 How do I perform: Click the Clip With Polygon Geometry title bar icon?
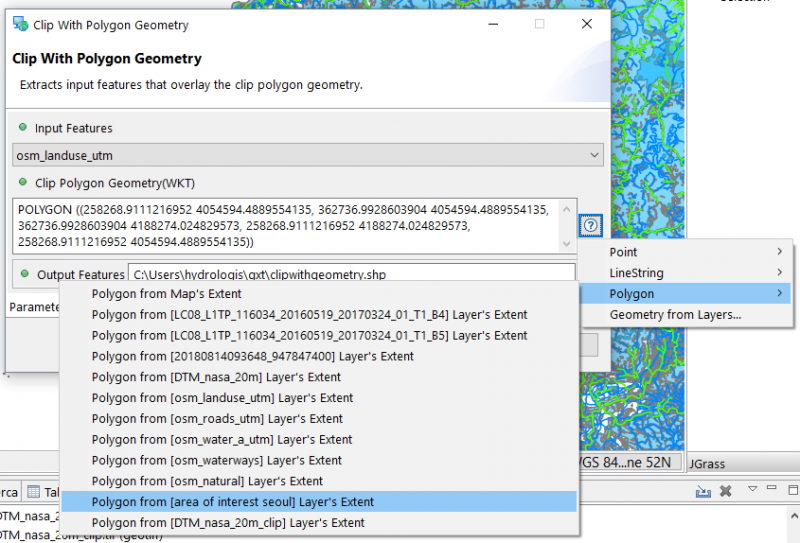pos(20,24)
